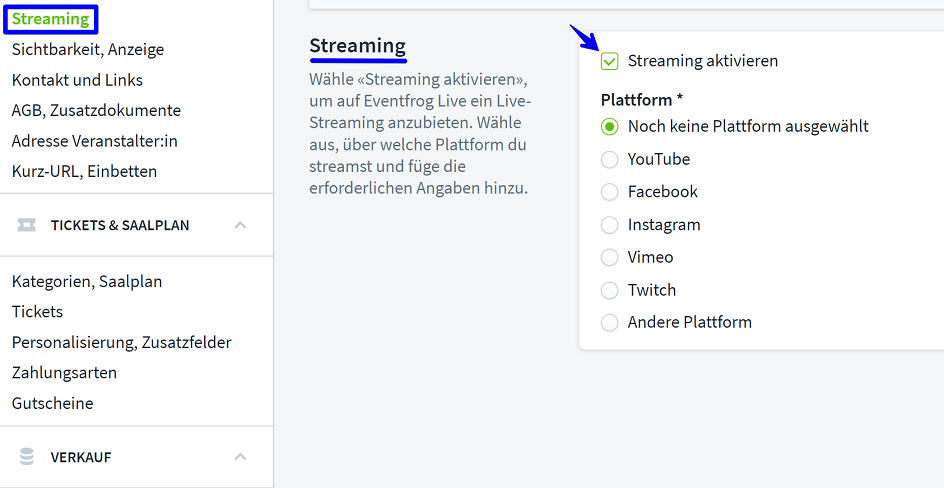Click the ticket icon beside Tickets & Saalplan
Screen dimensions: 944x488
[27, 225]
